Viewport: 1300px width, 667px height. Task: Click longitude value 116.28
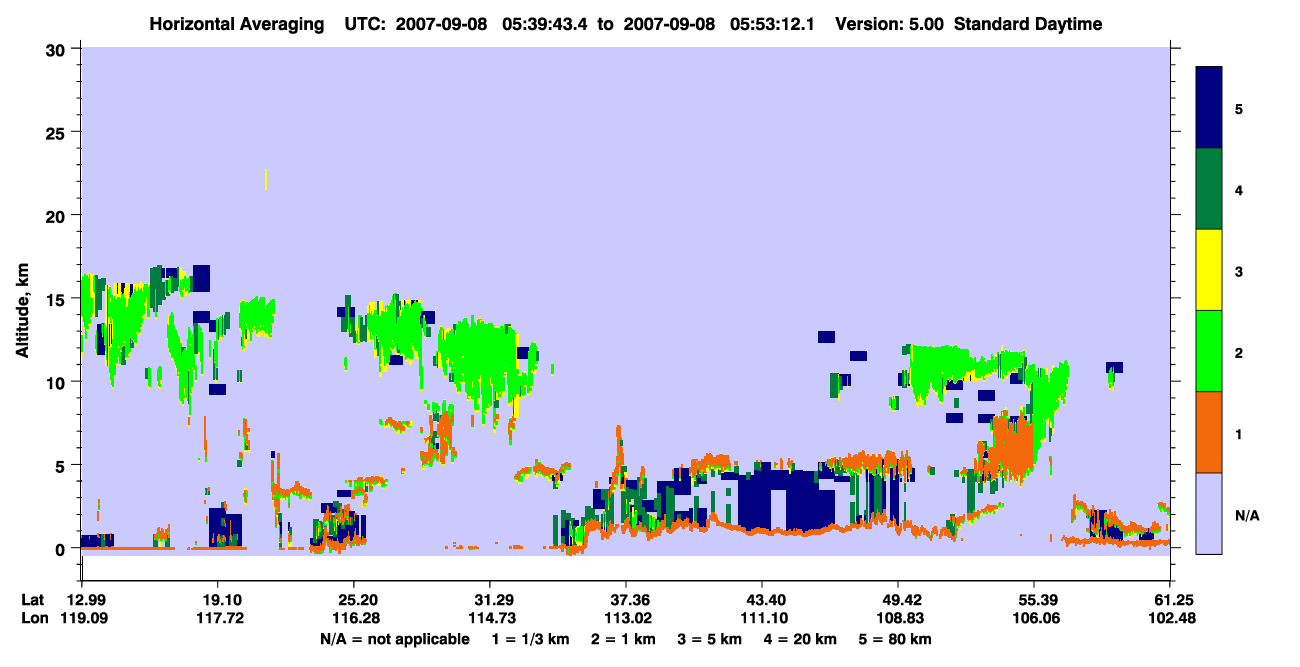point(354,618)
